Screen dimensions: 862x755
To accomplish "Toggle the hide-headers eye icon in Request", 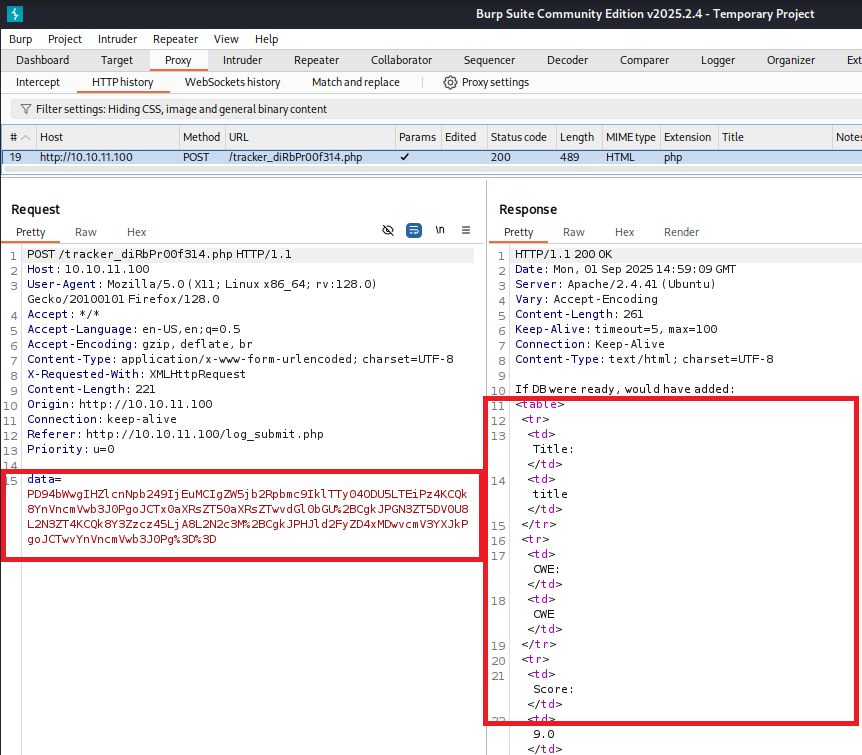I will click(388, 230).
